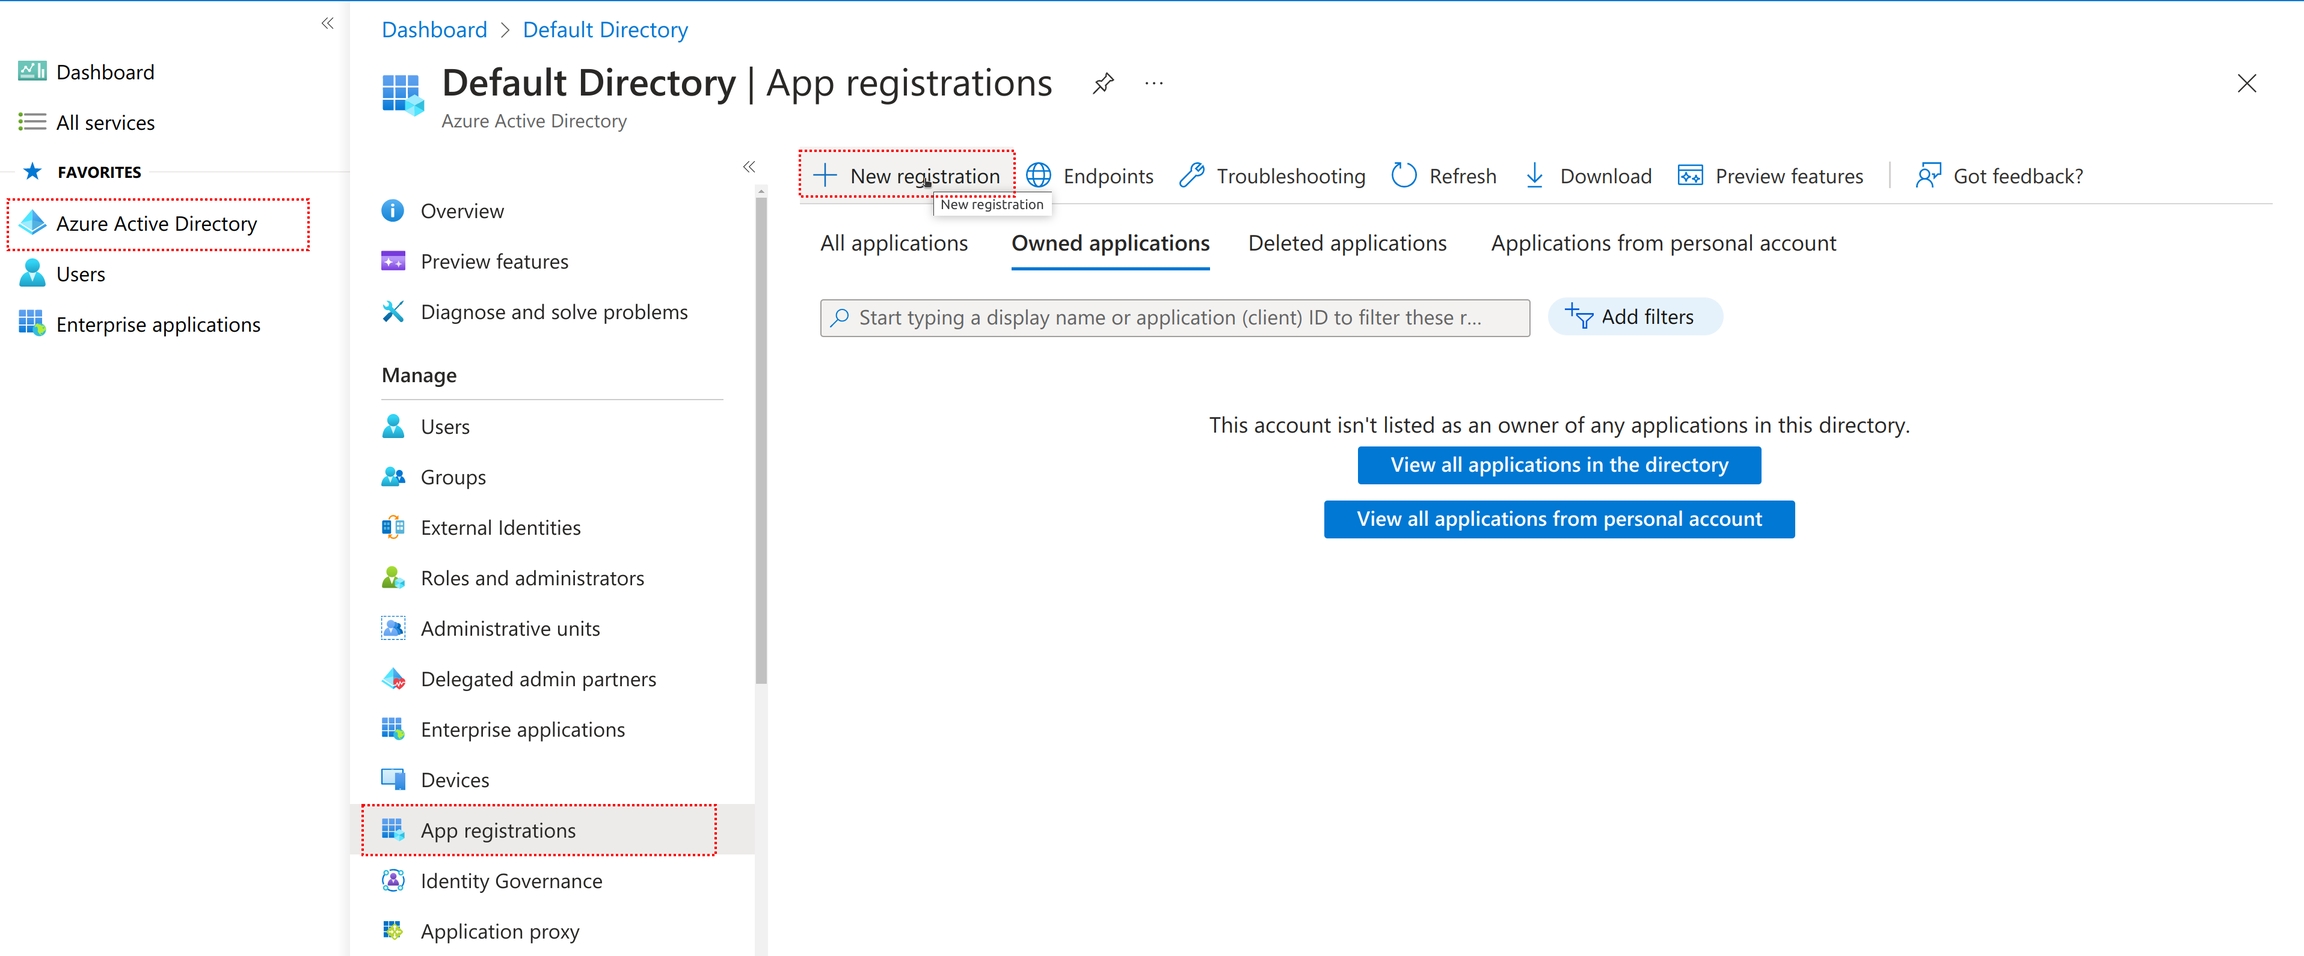
Task: Click the Troubleshooting wrench icon
Action: point(1192,176)
